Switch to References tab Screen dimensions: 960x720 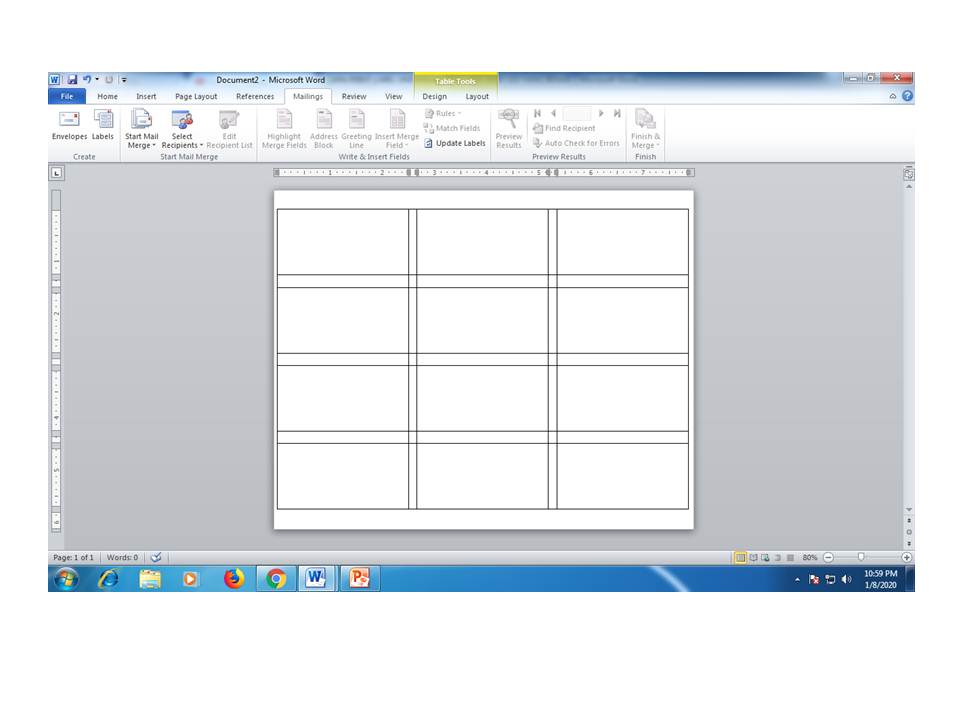point(255,96)
